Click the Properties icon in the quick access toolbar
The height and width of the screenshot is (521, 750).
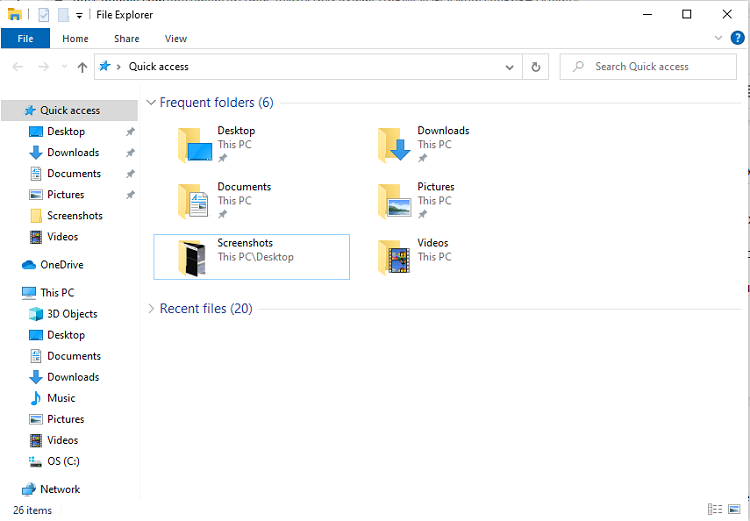pos(44,15)
